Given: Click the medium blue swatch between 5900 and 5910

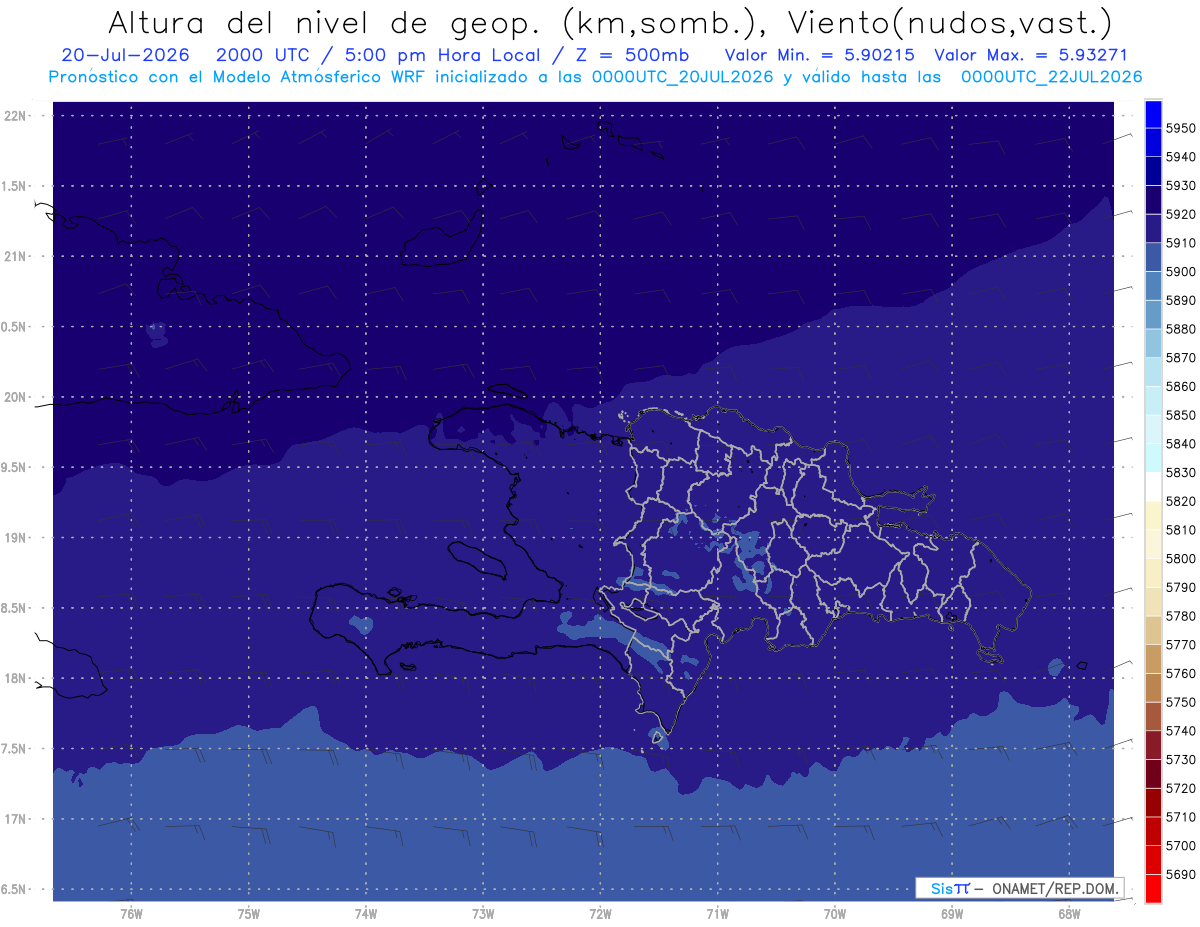Looking at the screenshot, I should click(x=1152, y=257).
